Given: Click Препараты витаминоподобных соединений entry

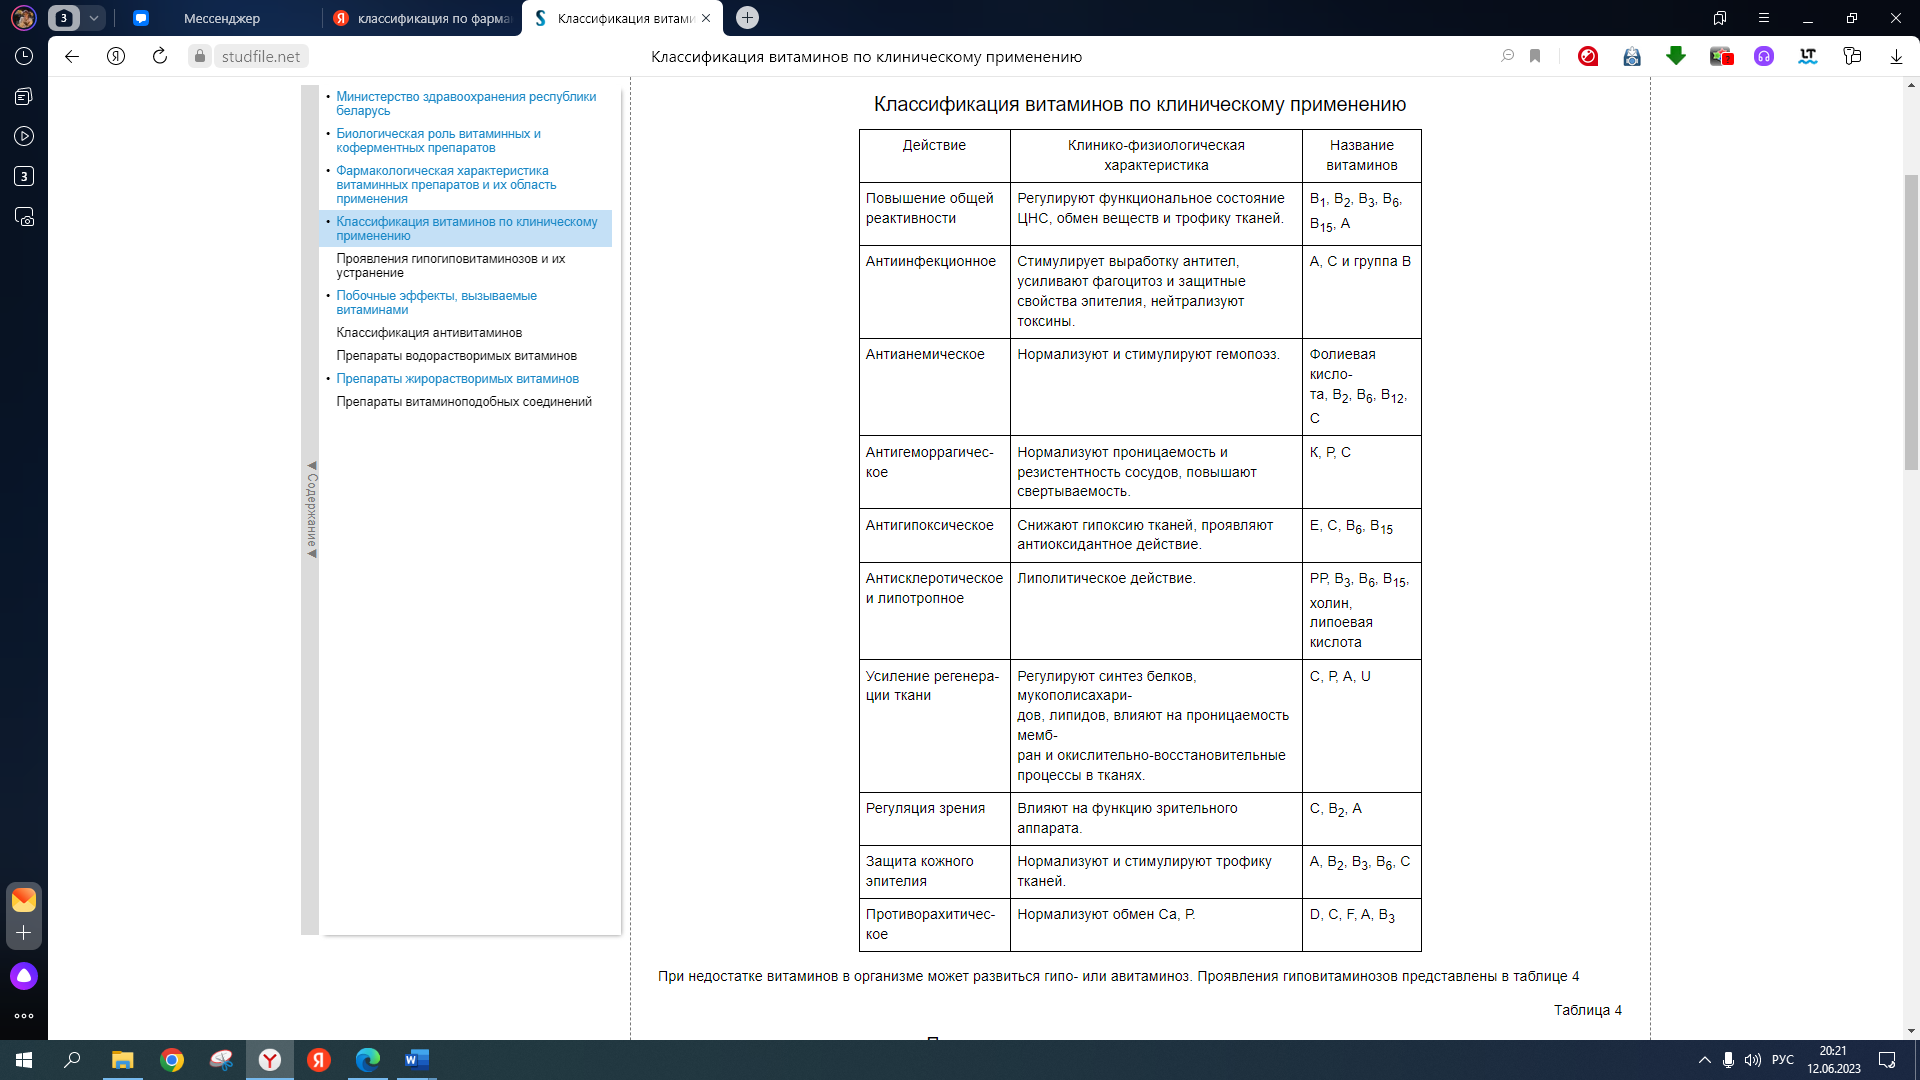Looking at the screenshot, I should pyautogui.click(x=464, y=402).
